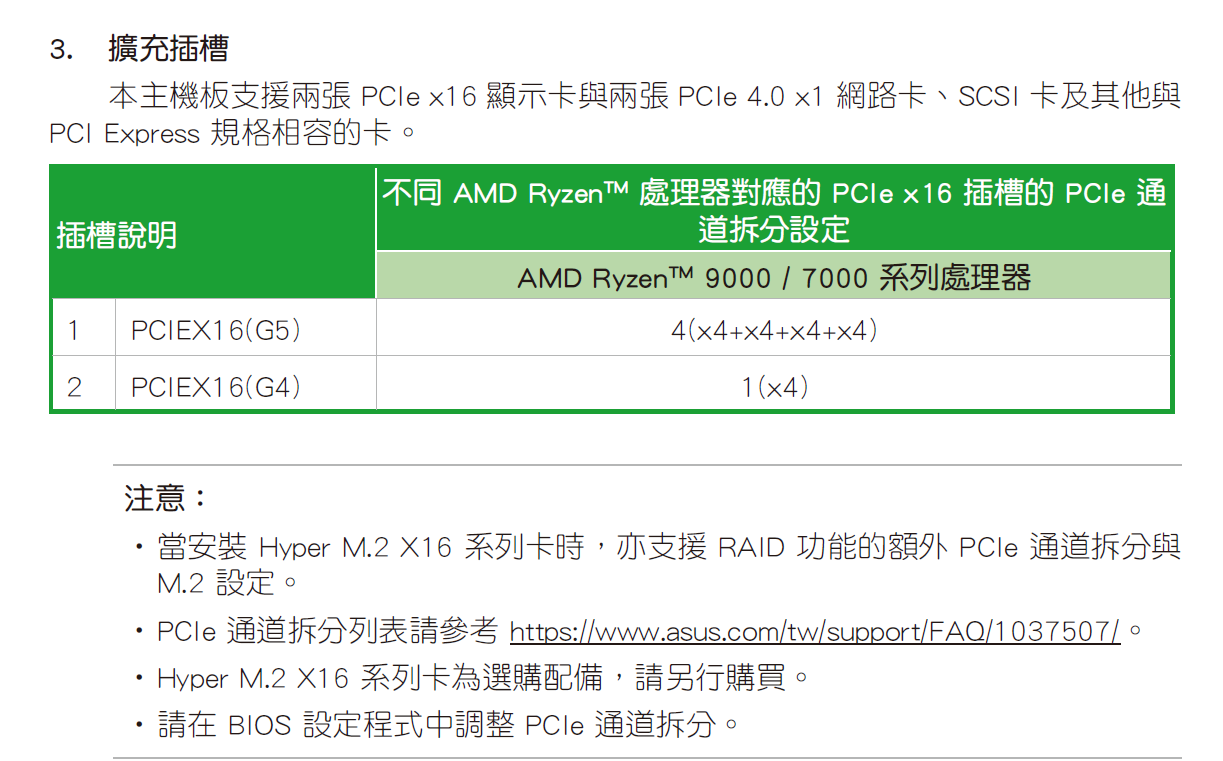The image size is (1223, 761).
Task: Click PCI Express in the intro paragraph
Action: click(x=125, y=133)
